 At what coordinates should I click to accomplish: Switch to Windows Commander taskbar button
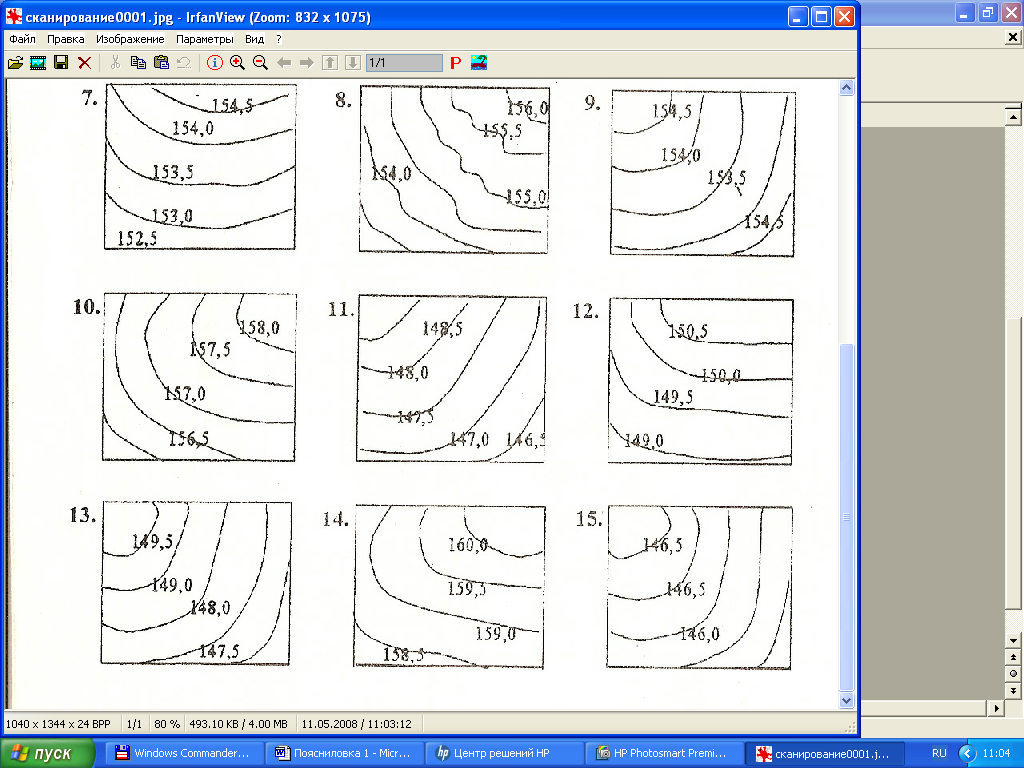[184, 753]
